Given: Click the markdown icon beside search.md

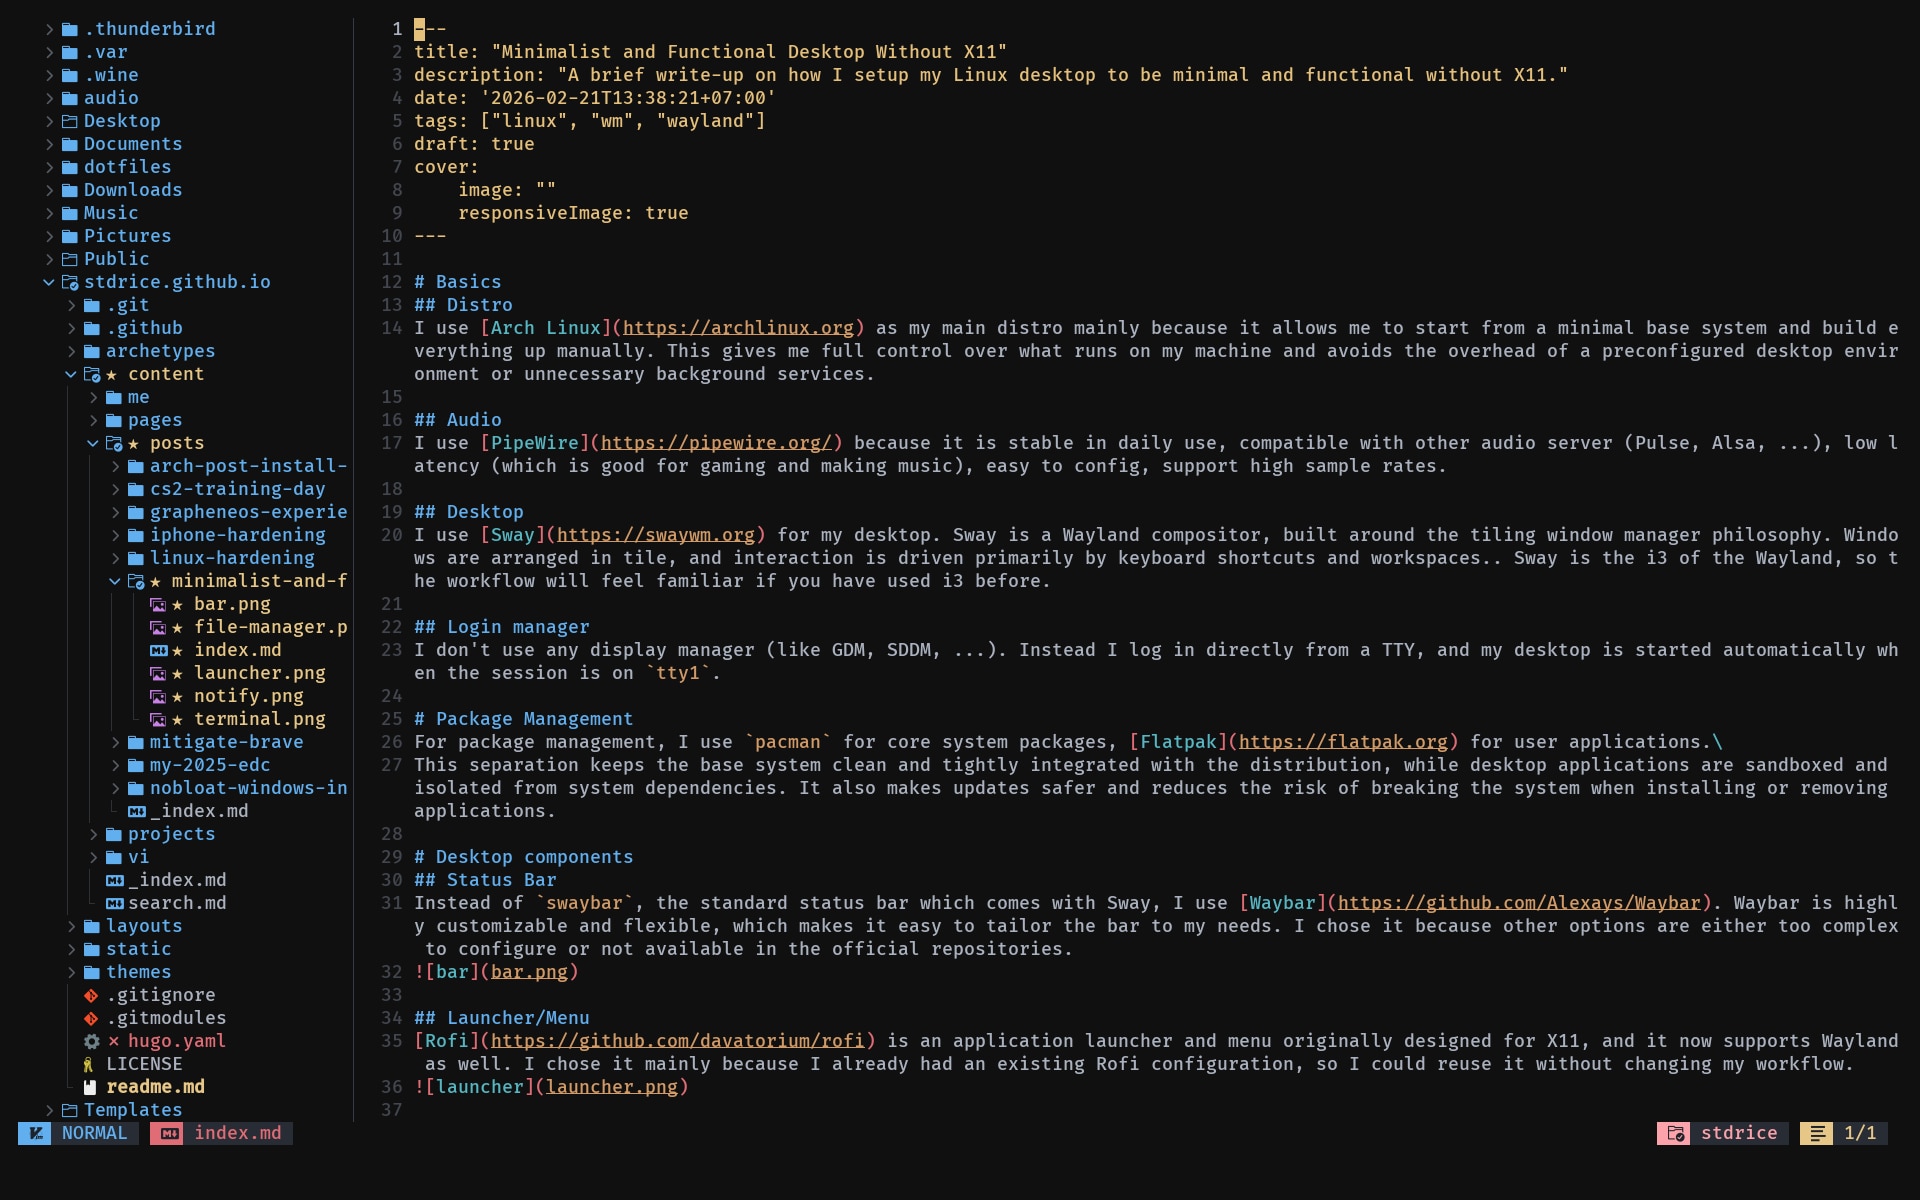Looking at the screenshot, I should 114,903.
